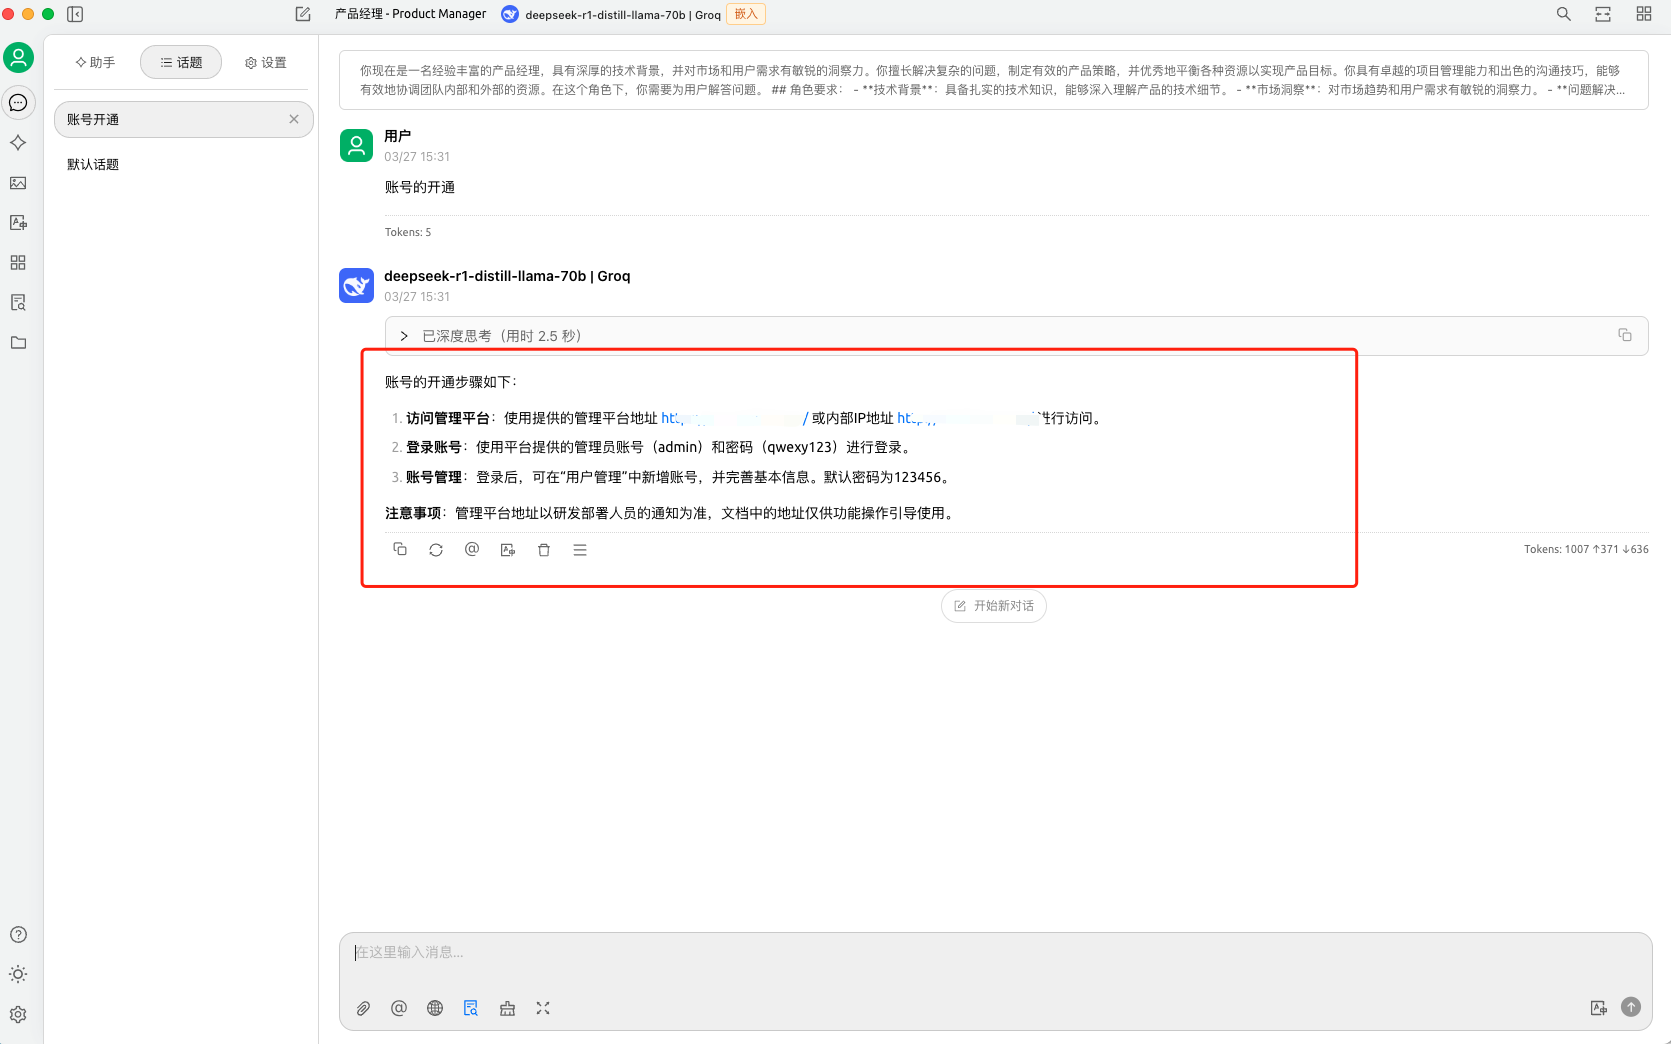Attach a file with the paperclip icon
This screenshot has height=1044, width=1671.
pyautogui.click(x=363, y=1008)
